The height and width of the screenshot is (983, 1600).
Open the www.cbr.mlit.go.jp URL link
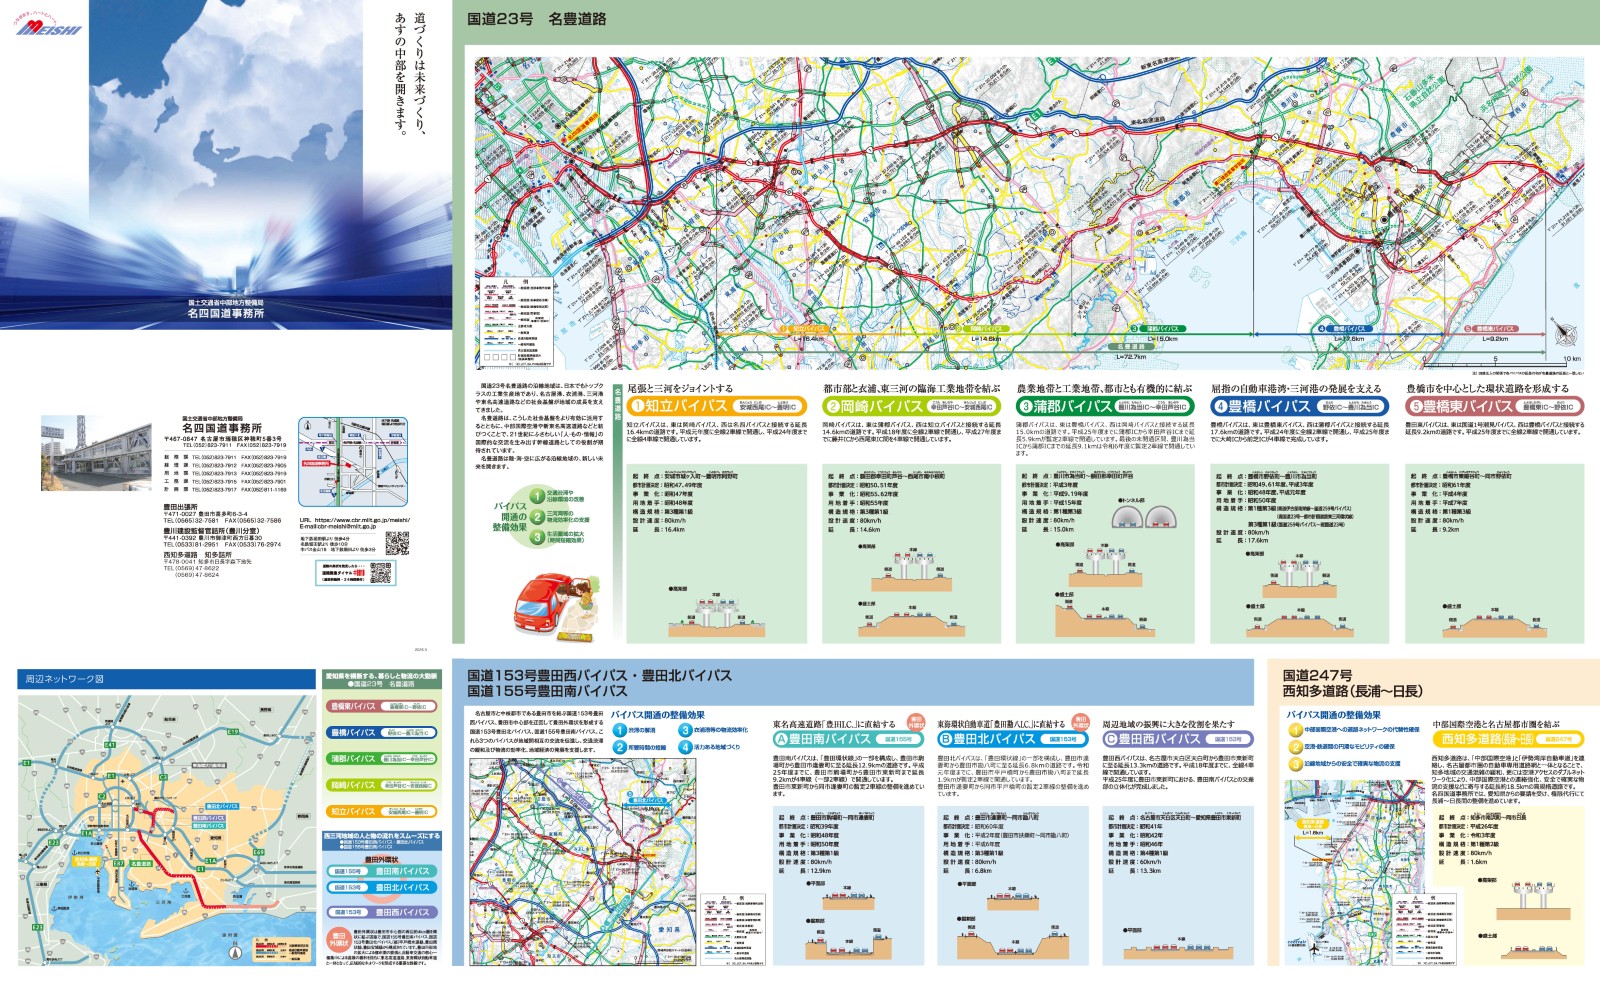[354, 520]
